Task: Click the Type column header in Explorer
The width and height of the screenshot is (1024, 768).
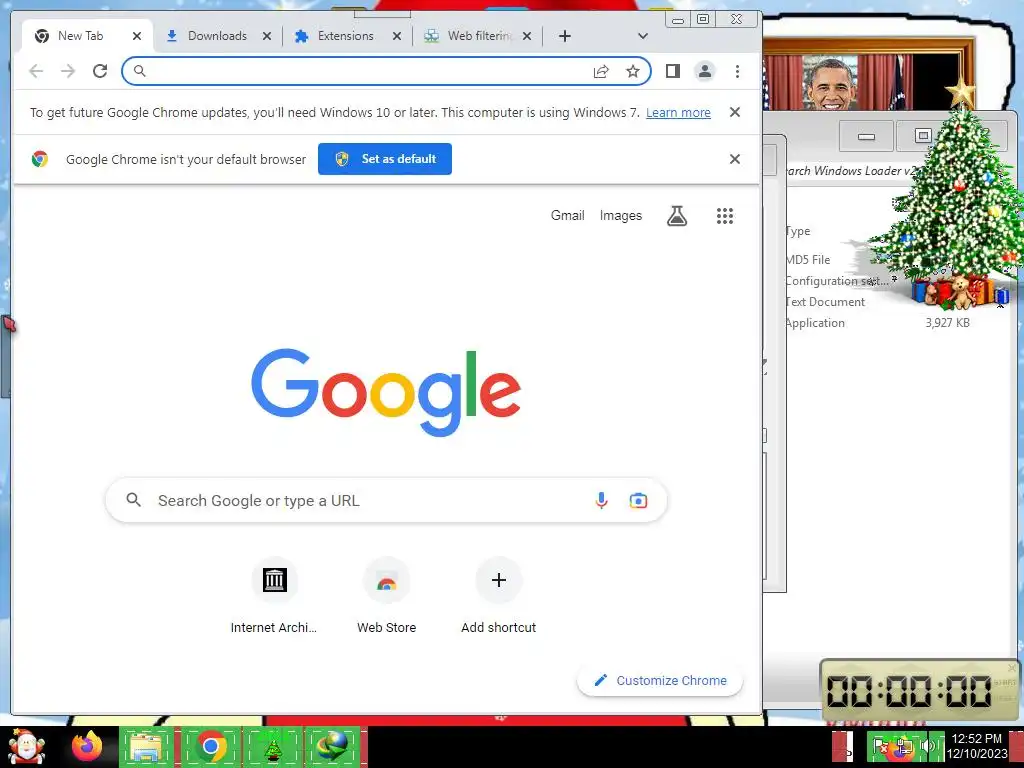Action: click(798, 231)
